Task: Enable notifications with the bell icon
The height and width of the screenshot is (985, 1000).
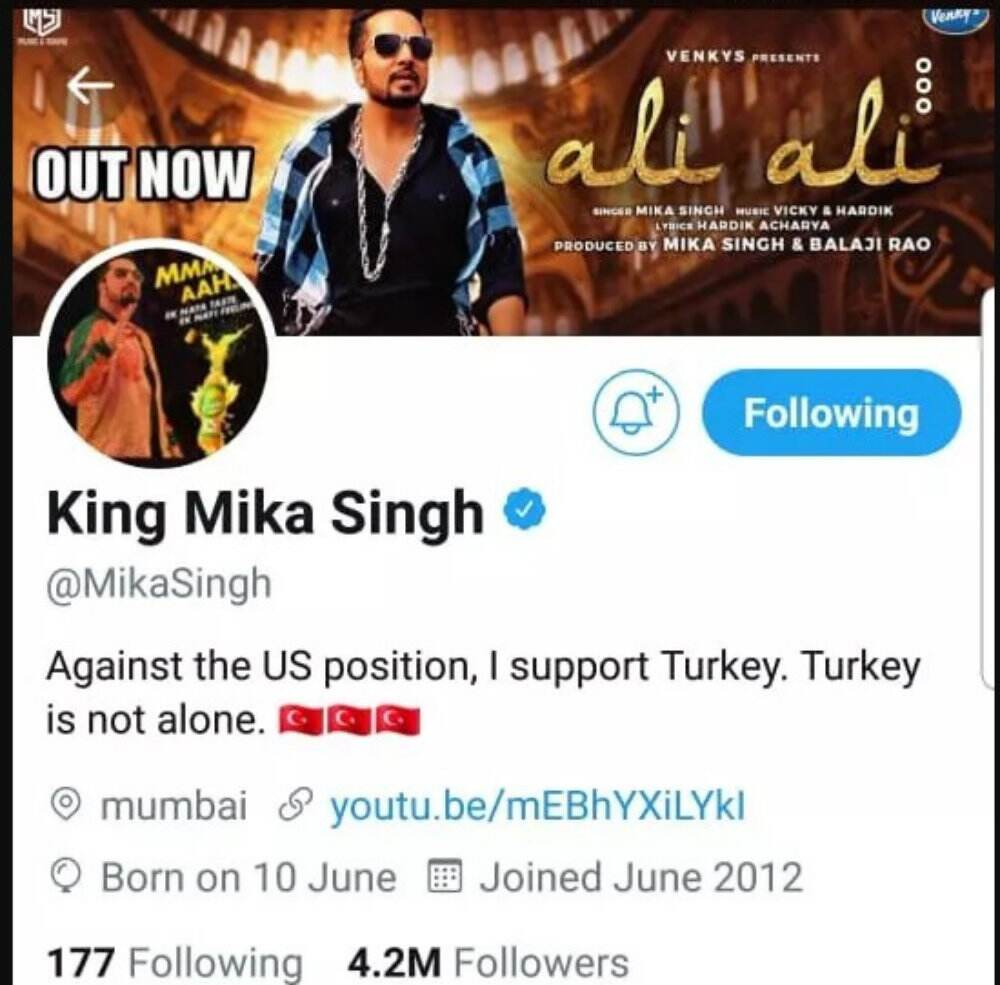Action: (636, 412)
